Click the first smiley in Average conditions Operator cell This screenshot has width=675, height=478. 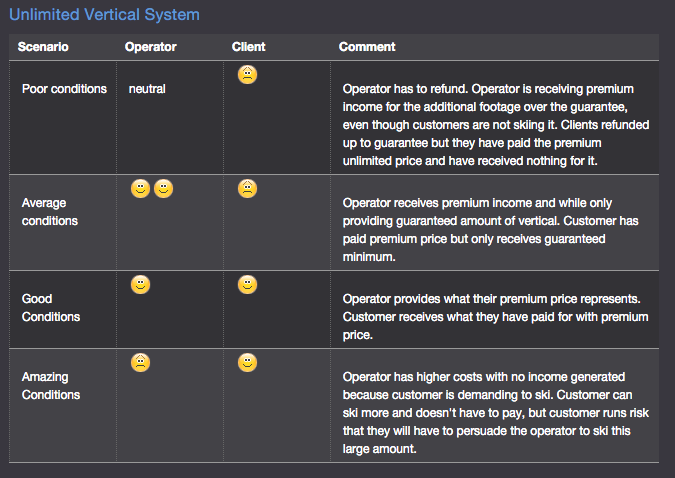coord(140,189)
